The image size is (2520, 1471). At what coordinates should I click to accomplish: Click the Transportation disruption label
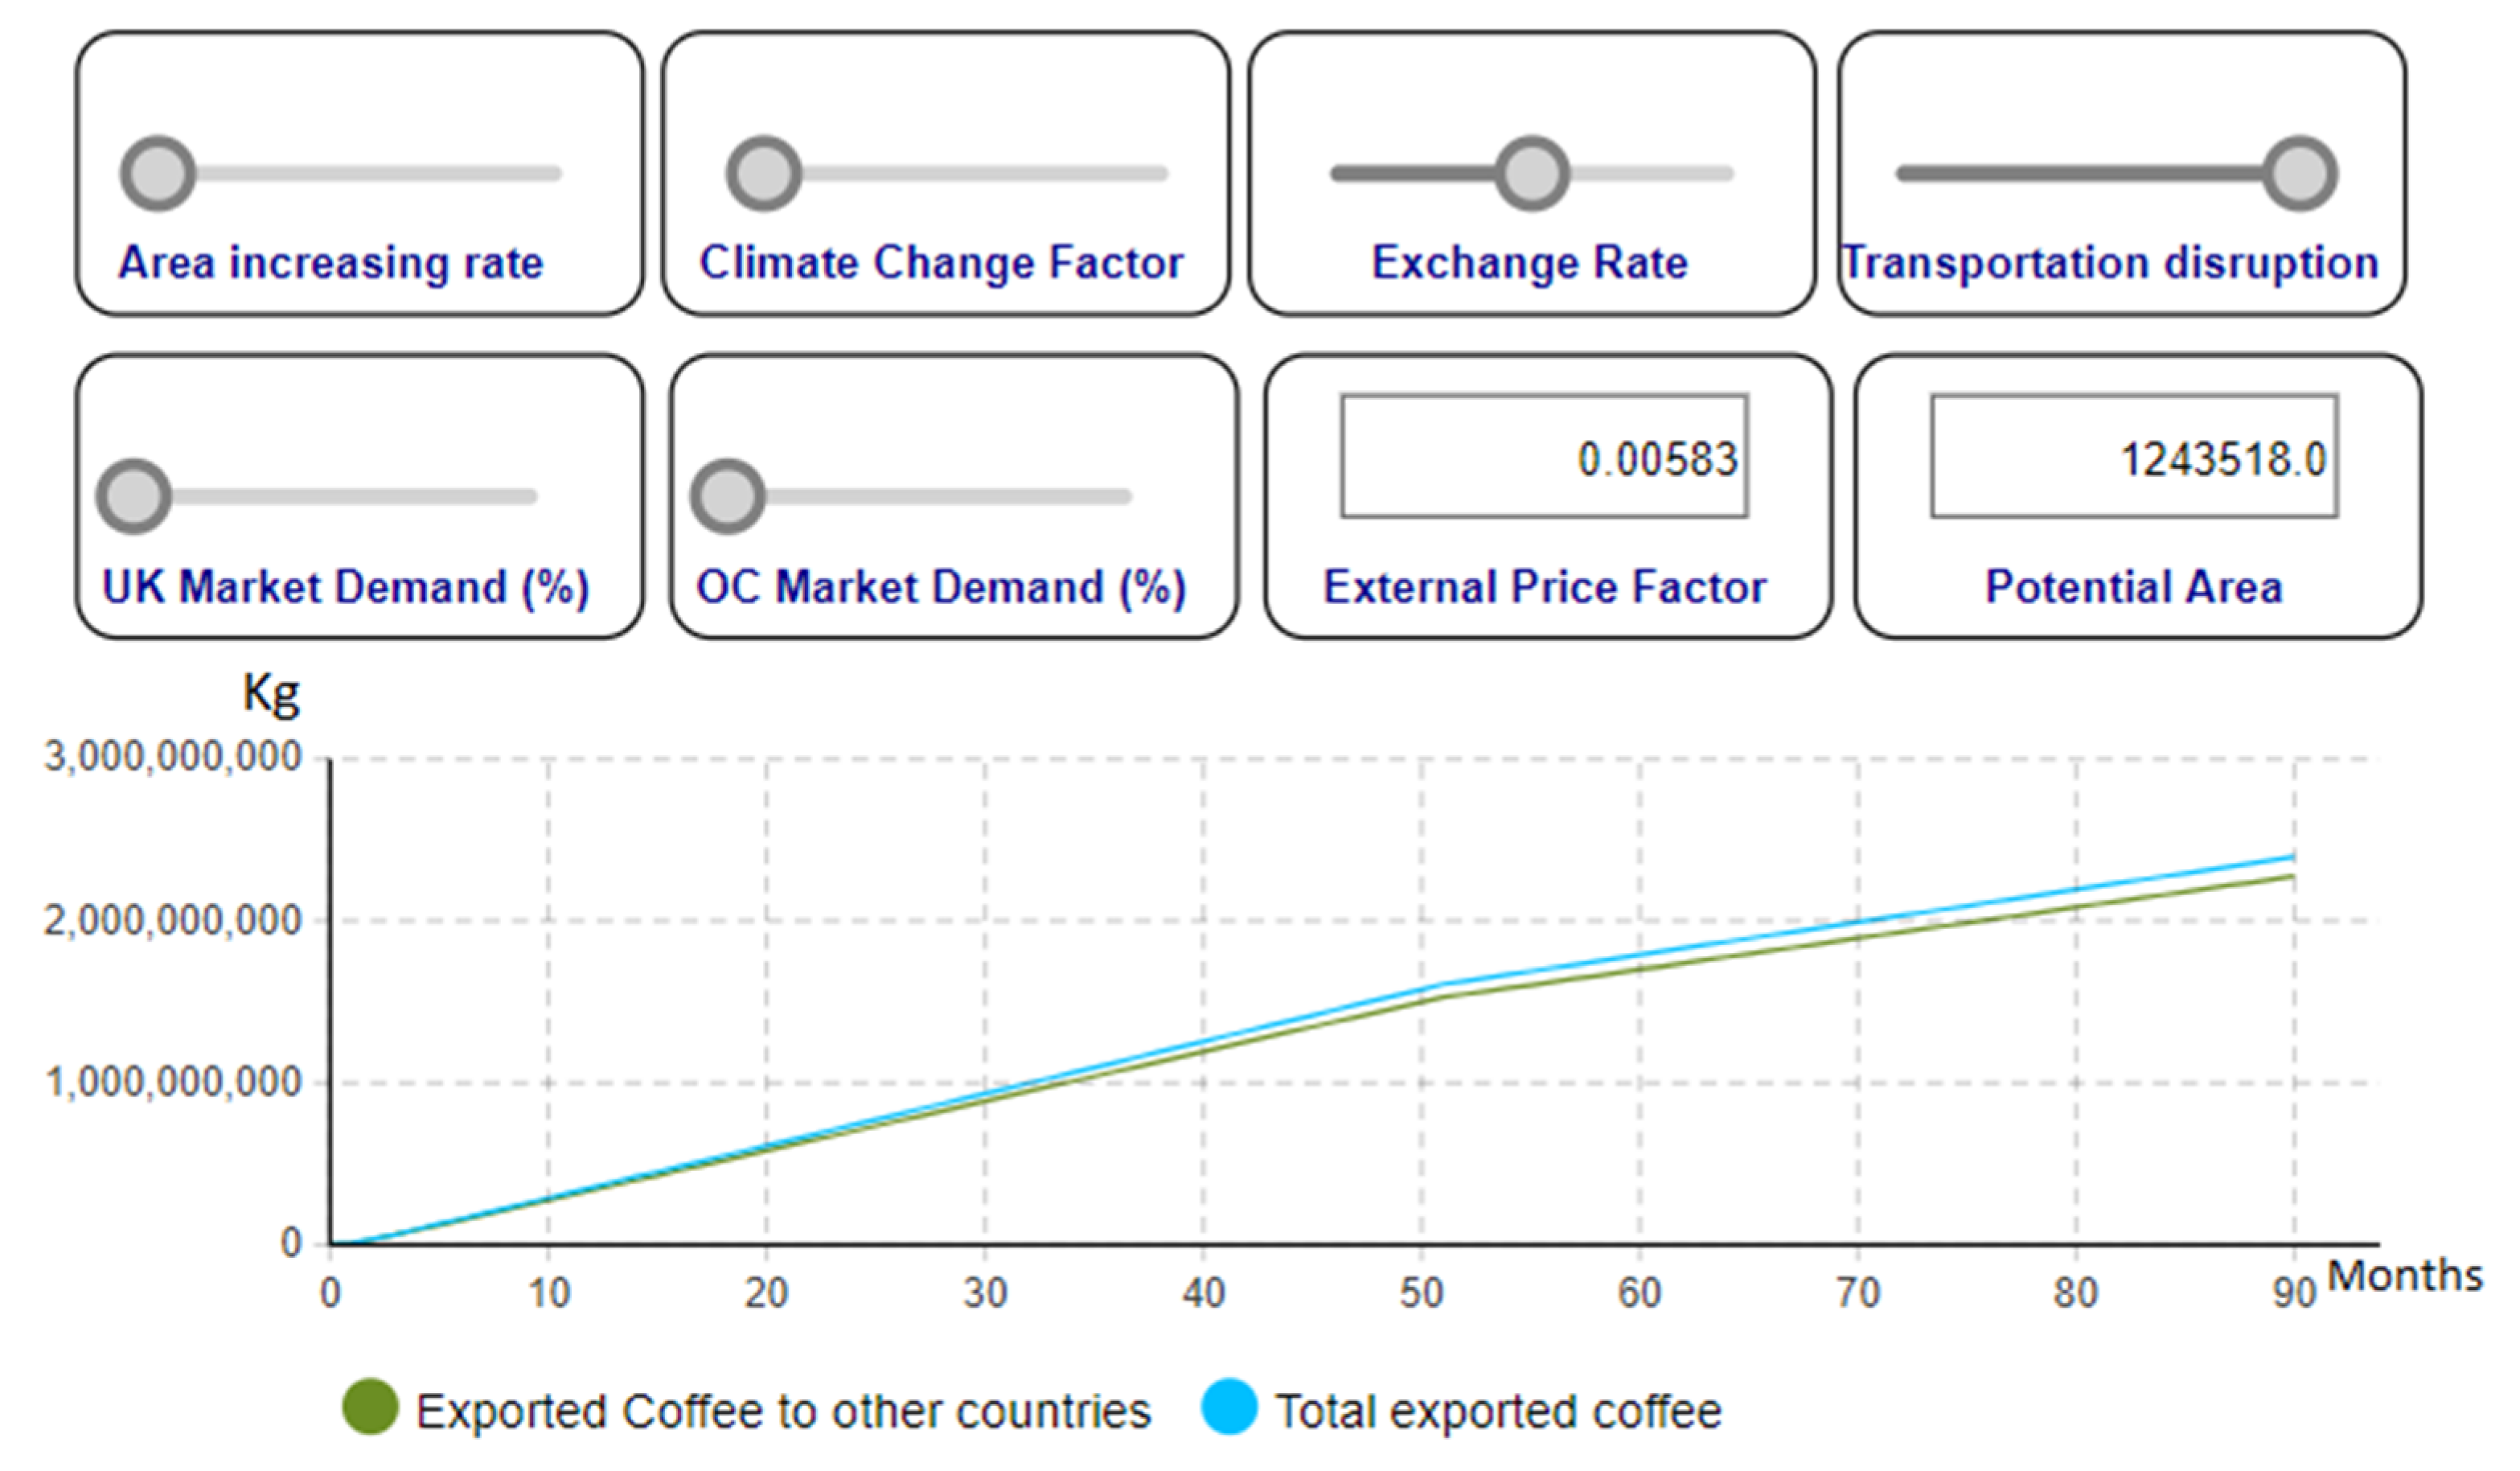pos(2110,263)
